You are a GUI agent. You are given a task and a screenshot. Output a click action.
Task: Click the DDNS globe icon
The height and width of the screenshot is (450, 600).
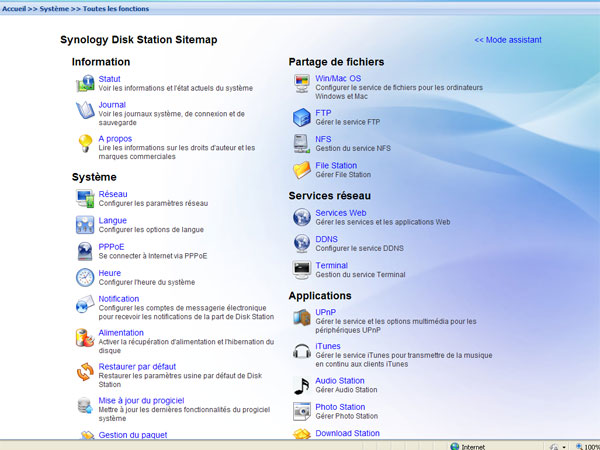302,243
